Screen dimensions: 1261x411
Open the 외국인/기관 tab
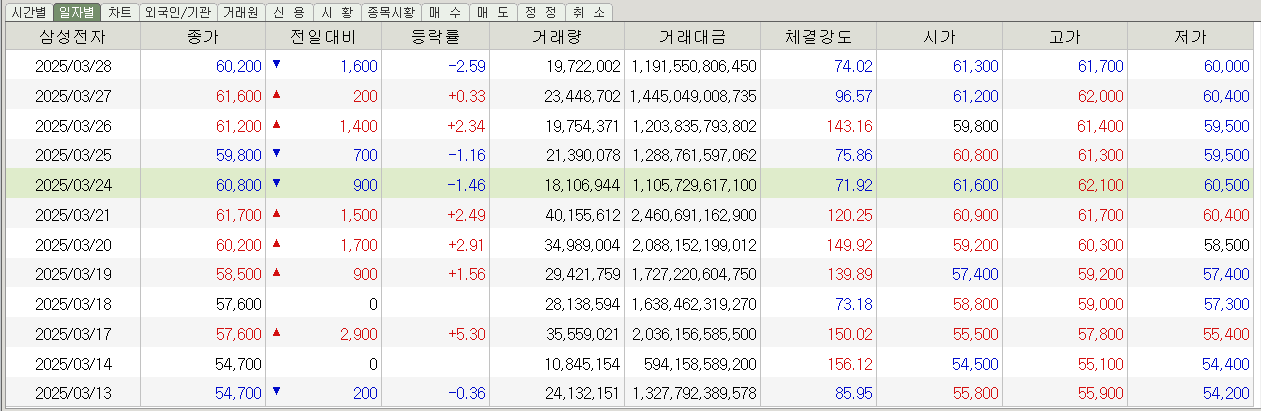click(177, 12)
